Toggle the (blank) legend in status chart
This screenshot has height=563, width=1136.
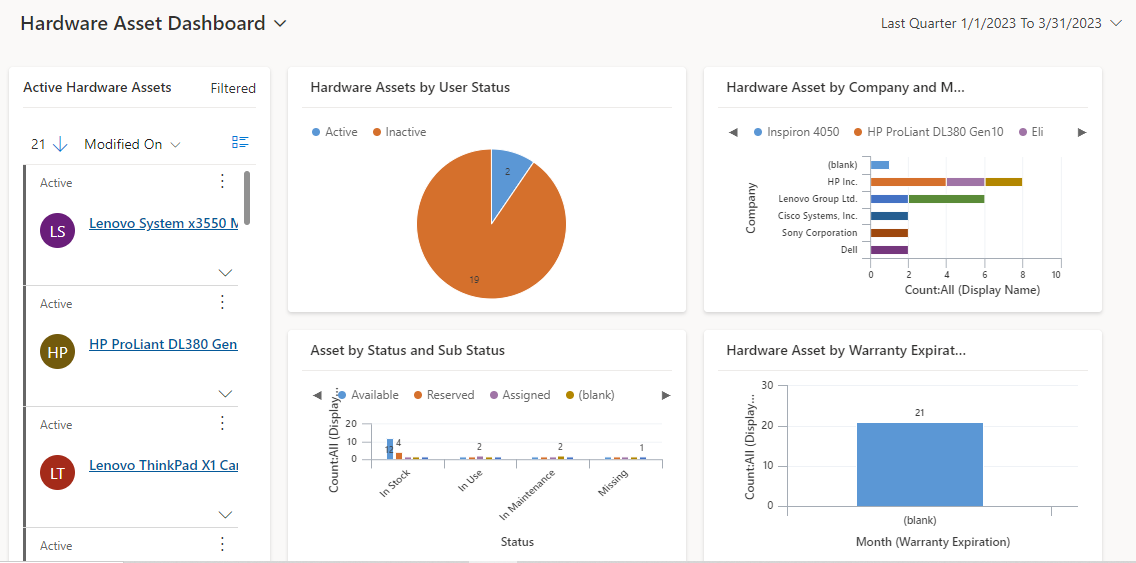point(590,395)
